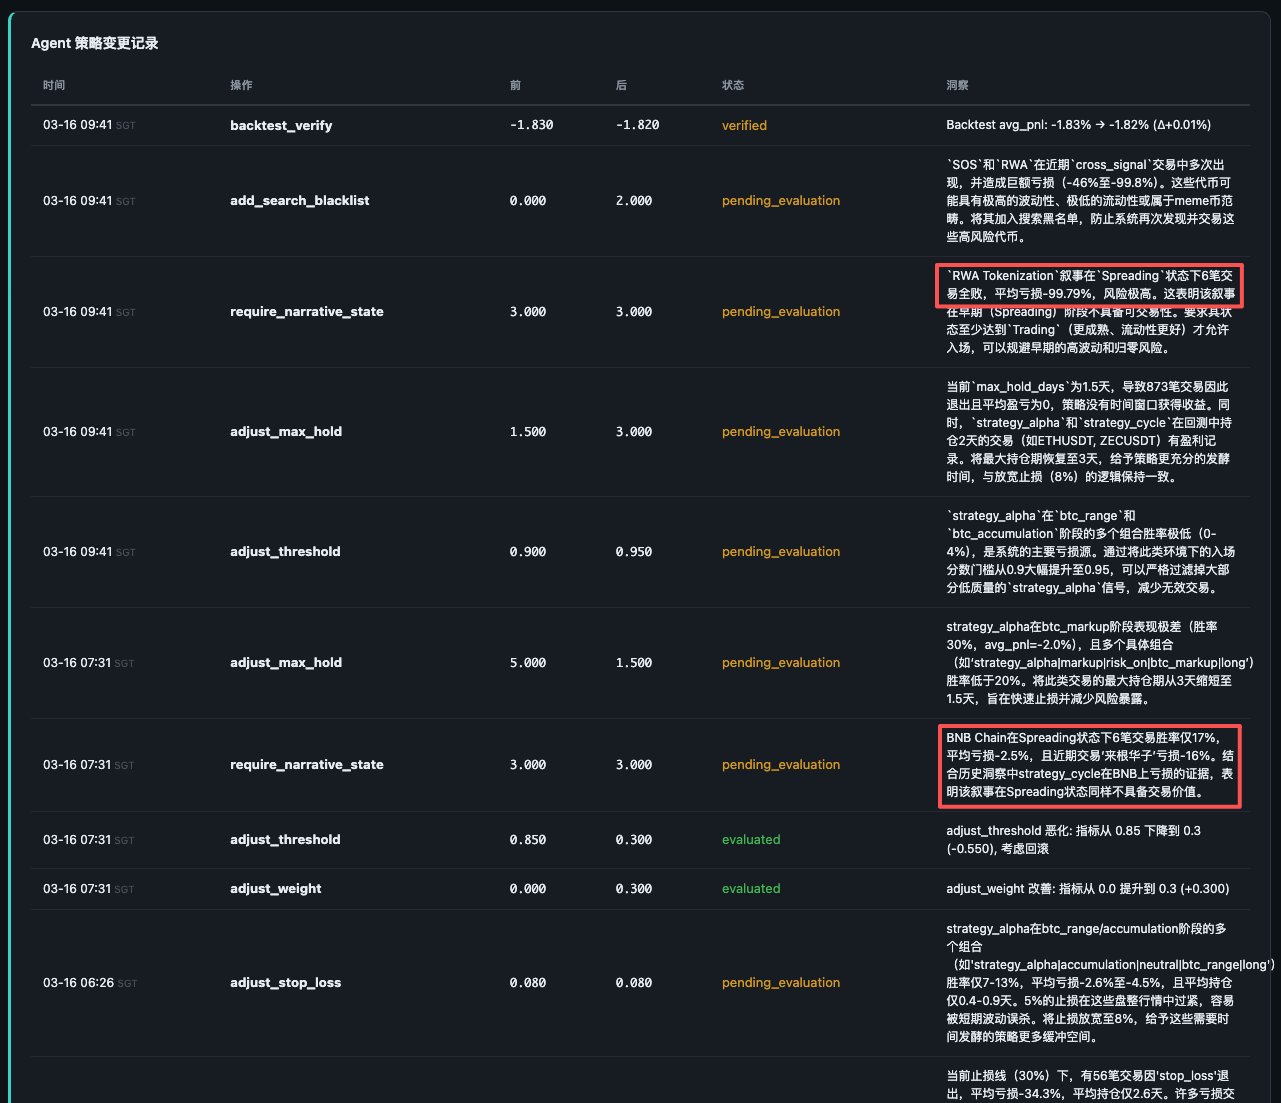This screenshot has height=1103, width=1281.
Task: Select the 'RWA Tokenization' insight paragraph
Action: coord(1090,311)
